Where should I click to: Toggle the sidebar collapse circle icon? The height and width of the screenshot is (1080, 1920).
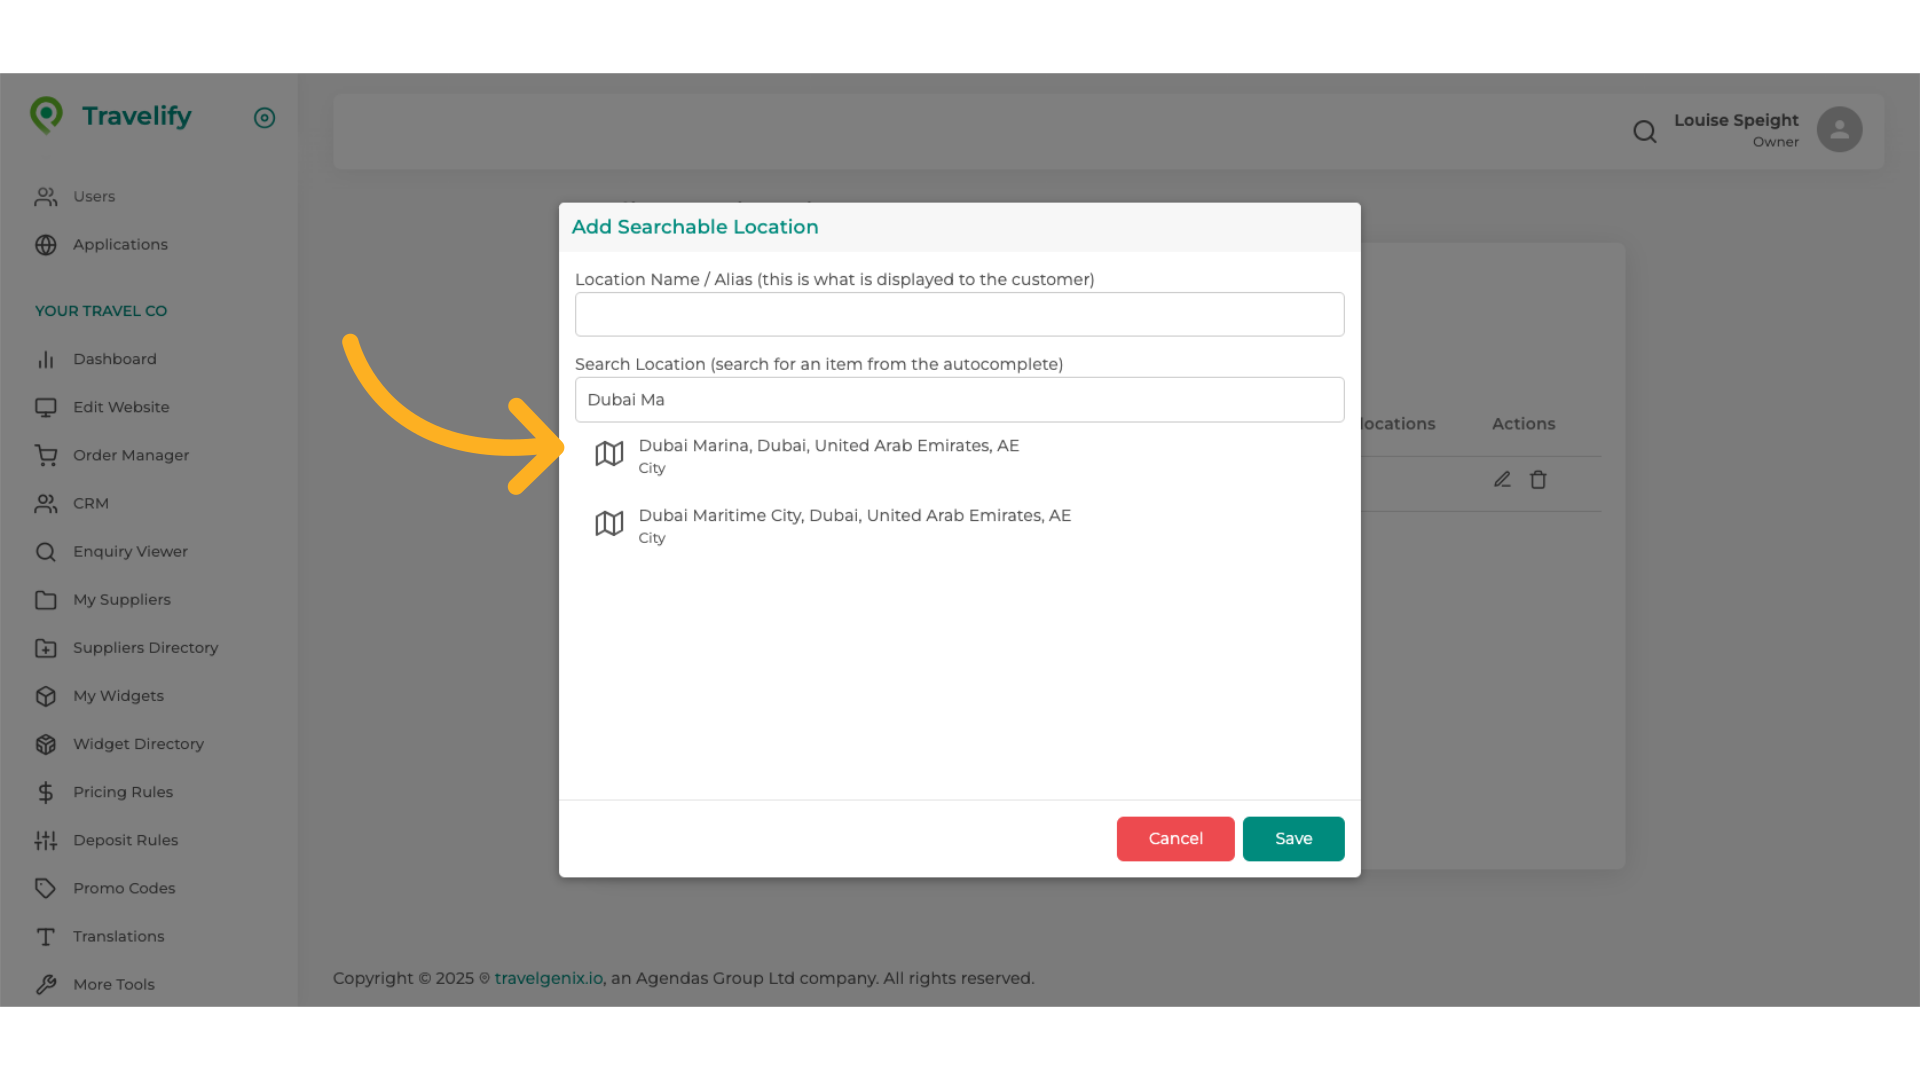(264, 118)
